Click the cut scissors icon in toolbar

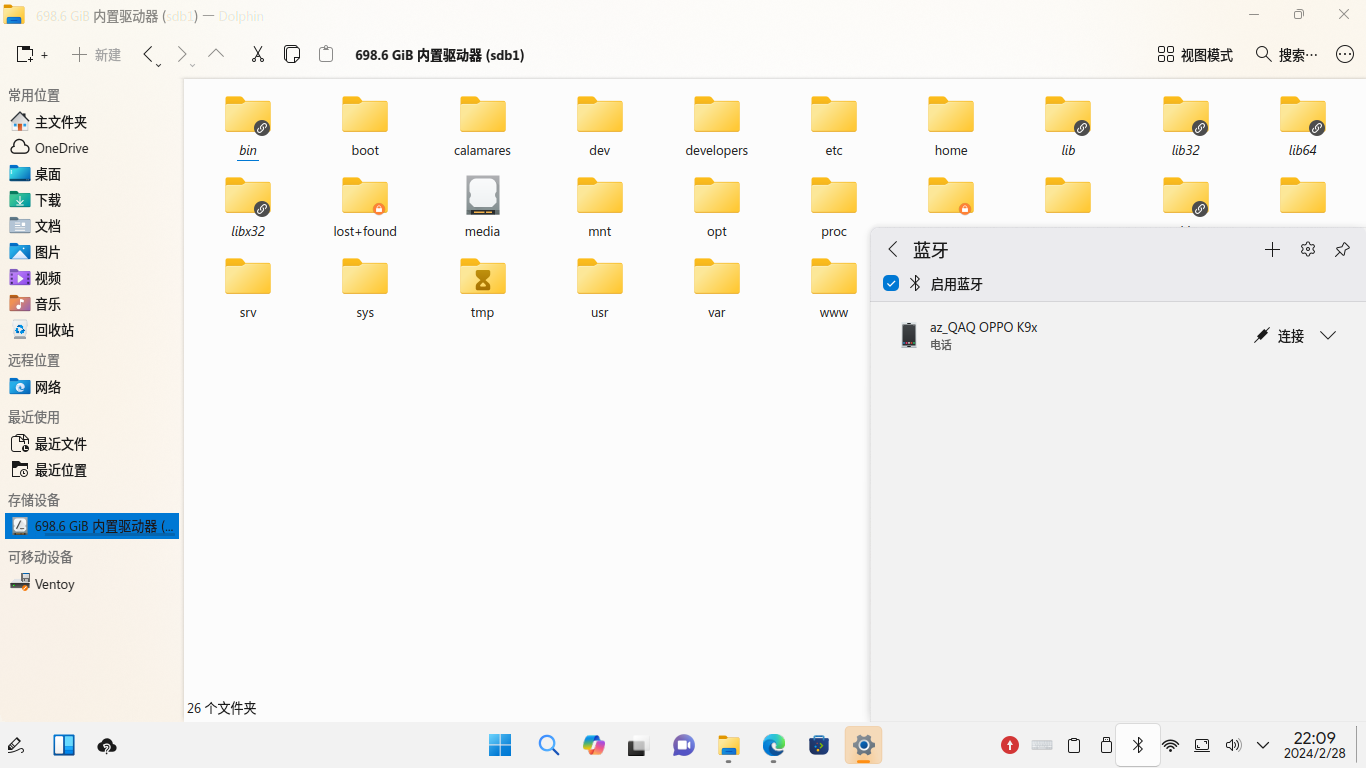tap(257, 55)
